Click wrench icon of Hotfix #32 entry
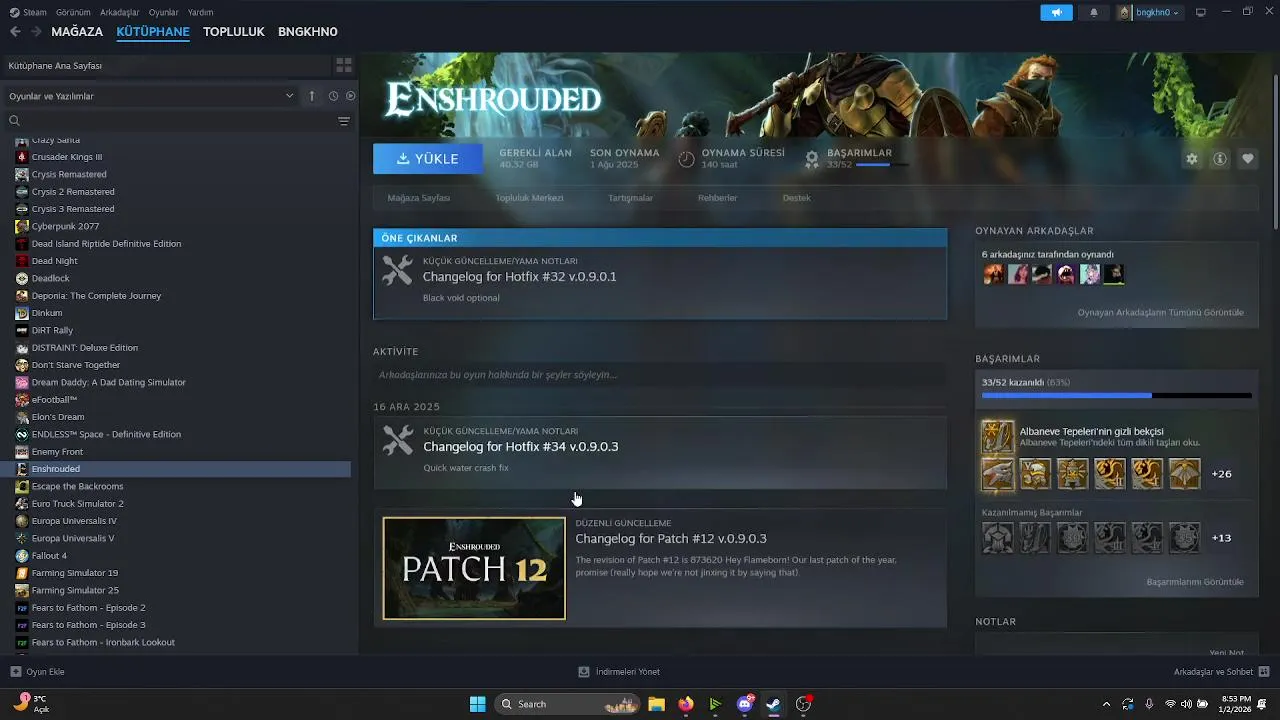Image resolution: width=1280 pixels, height=720 pixels. pos(398,270)
